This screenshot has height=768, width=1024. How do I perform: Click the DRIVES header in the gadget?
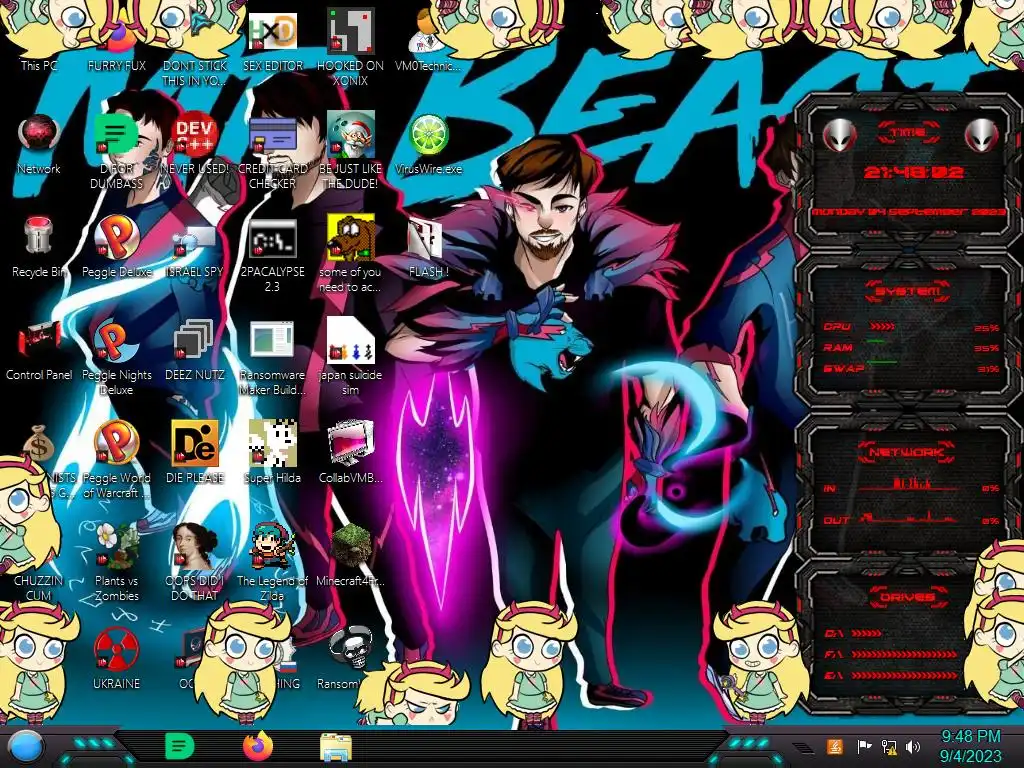click(907, 597)
